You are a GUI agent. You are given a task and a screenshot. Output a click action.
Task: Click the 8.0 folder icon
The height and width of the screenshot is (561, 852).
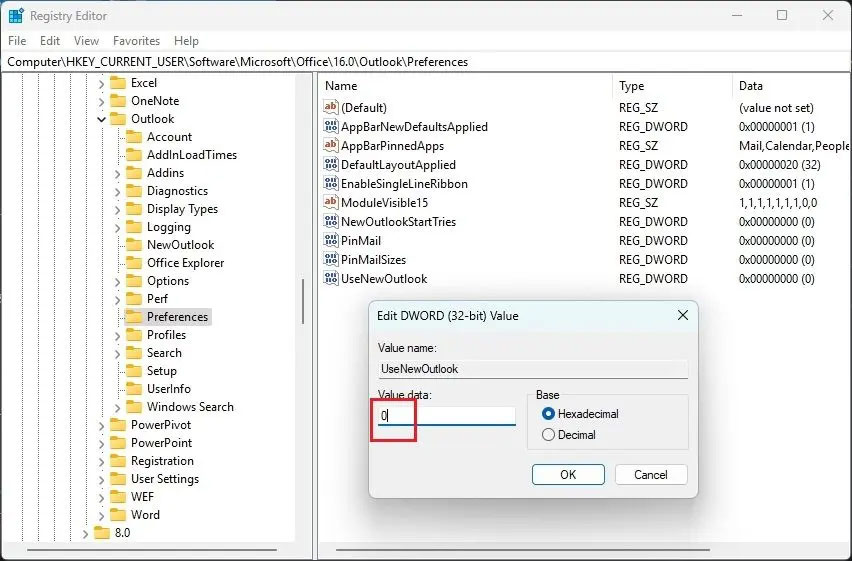point(102,532)
